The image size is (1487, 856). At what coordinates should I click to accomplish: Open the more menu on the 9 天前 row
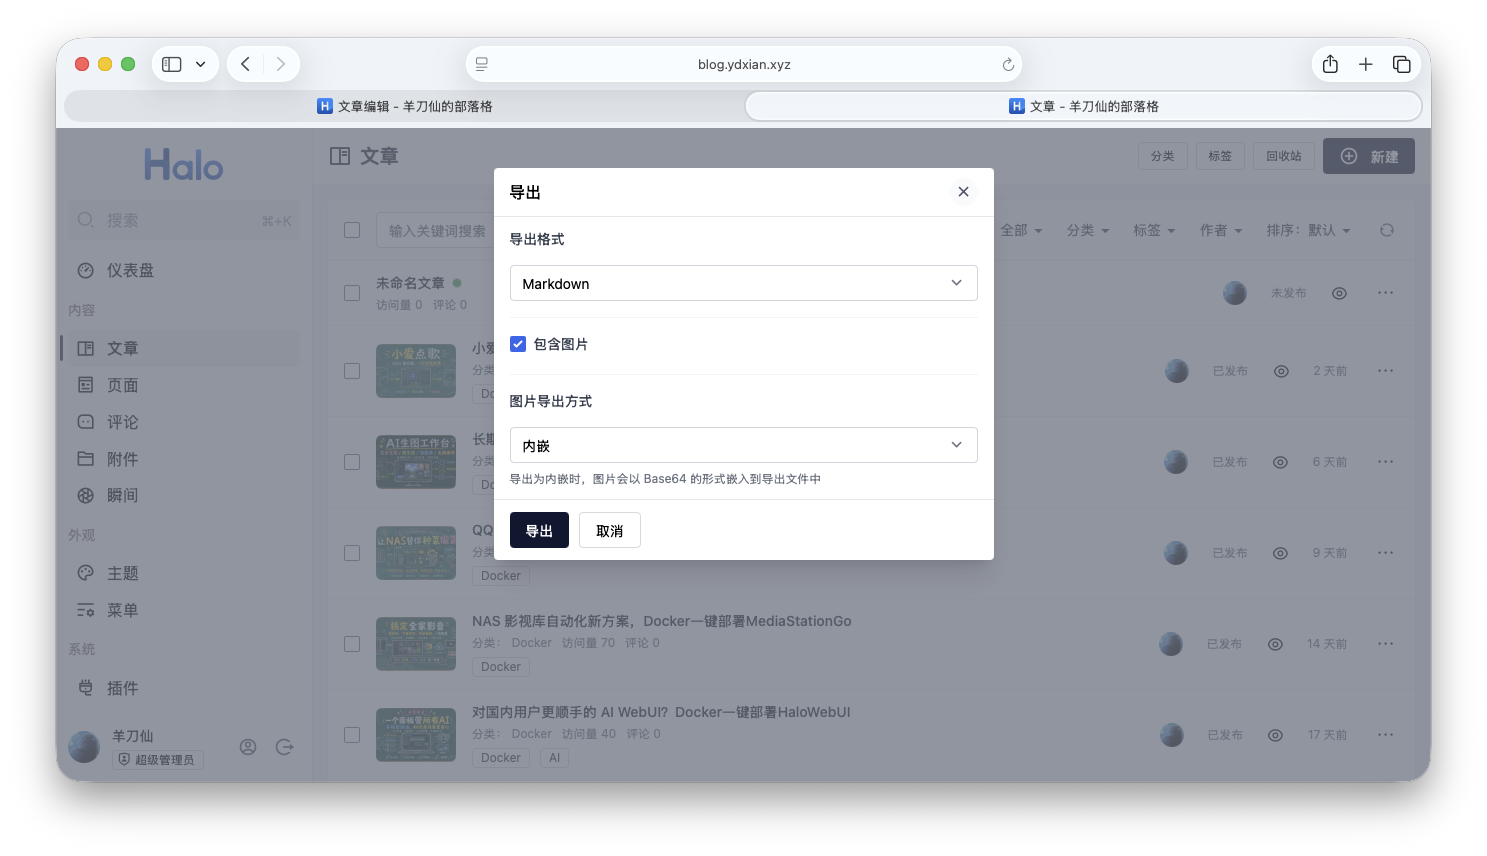(x=1385, y=553)
